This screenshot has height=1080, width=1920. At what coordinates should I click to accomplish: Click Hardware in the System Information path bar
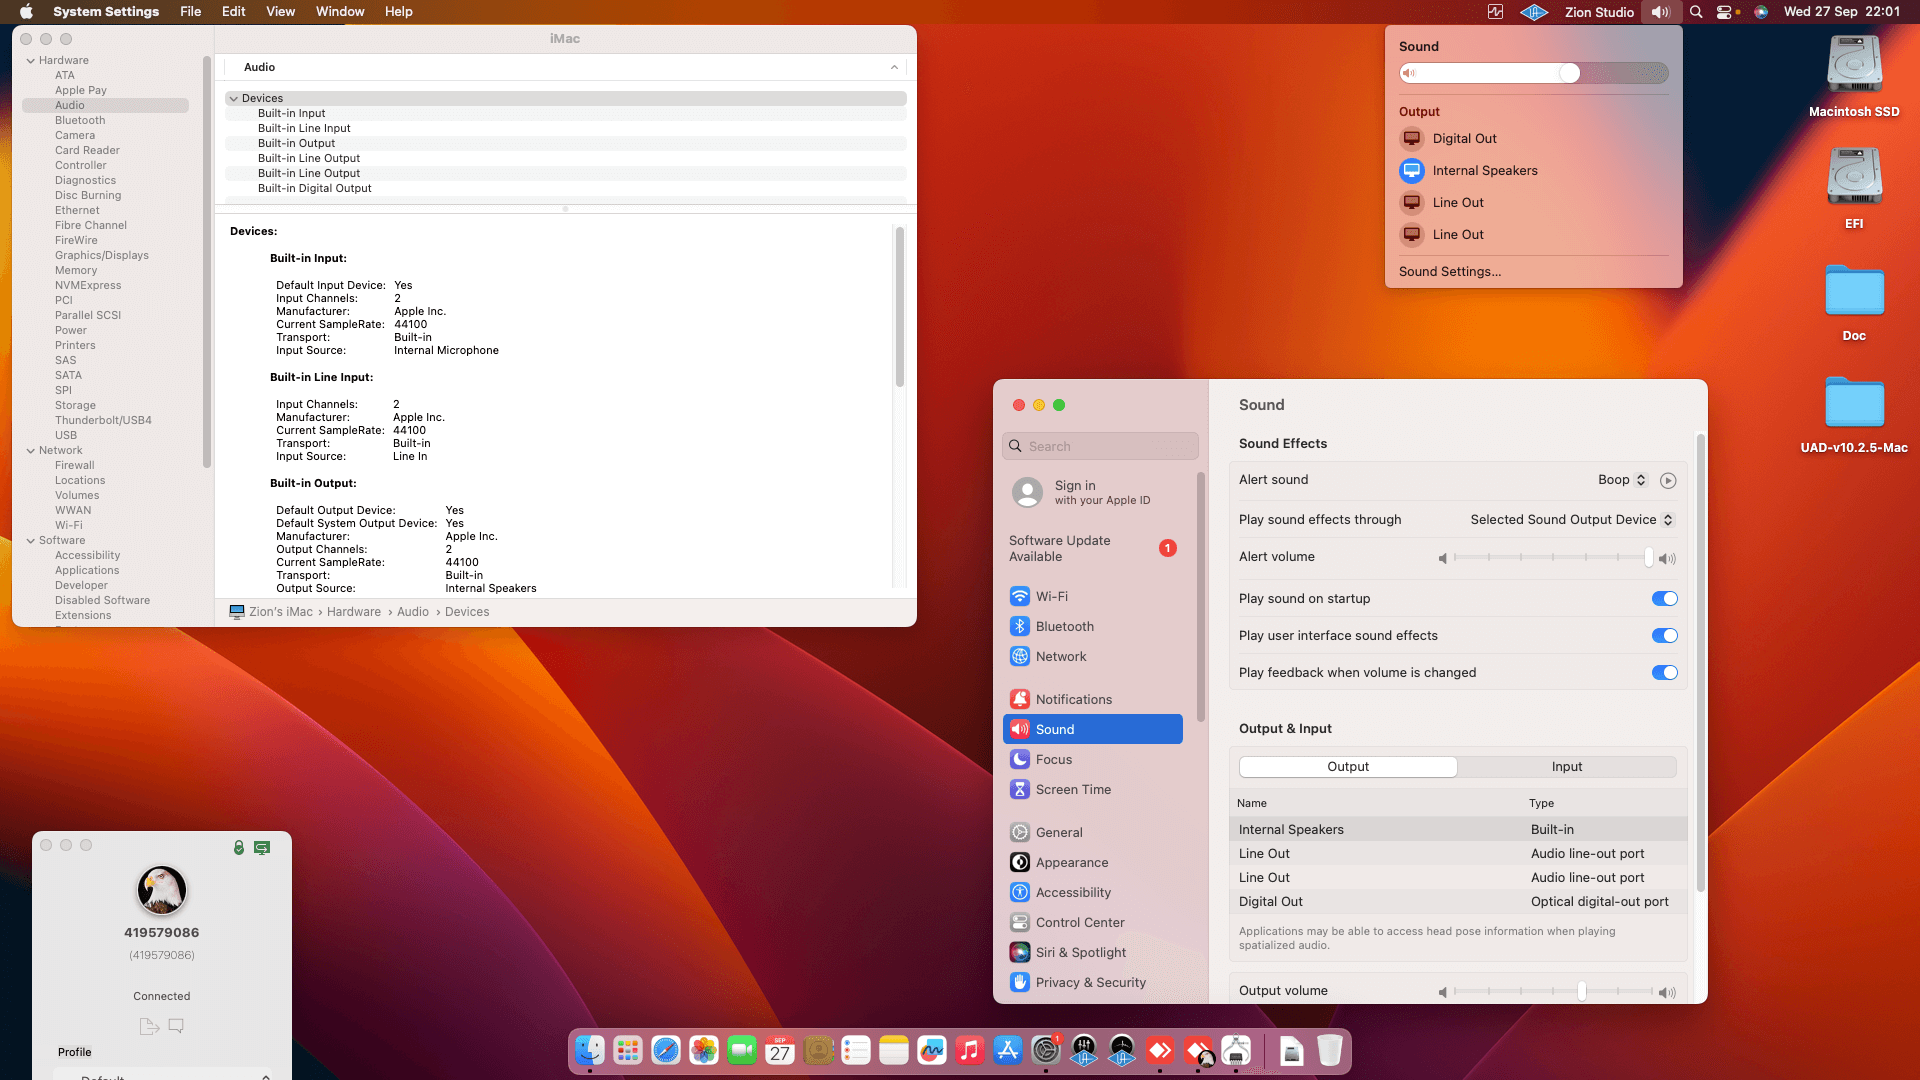tap(354, 612)
